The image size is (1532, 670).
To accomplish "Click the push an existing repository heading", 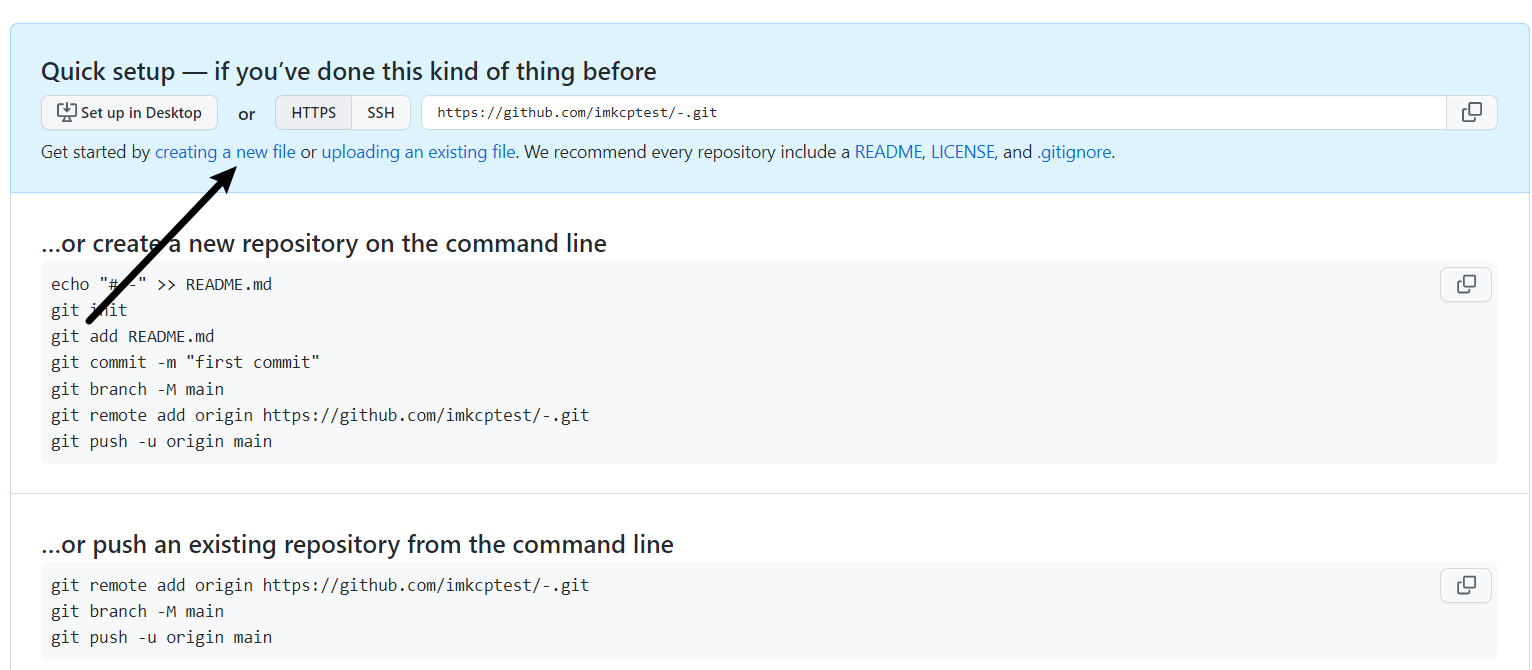I will 357,545.
